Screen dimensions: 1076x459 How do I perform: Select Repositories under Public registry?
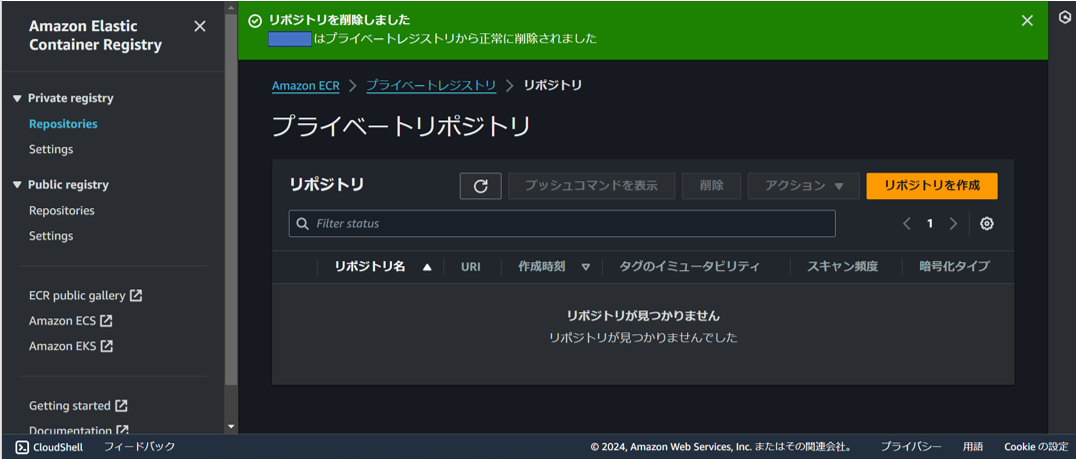click(x=62, y=211)
